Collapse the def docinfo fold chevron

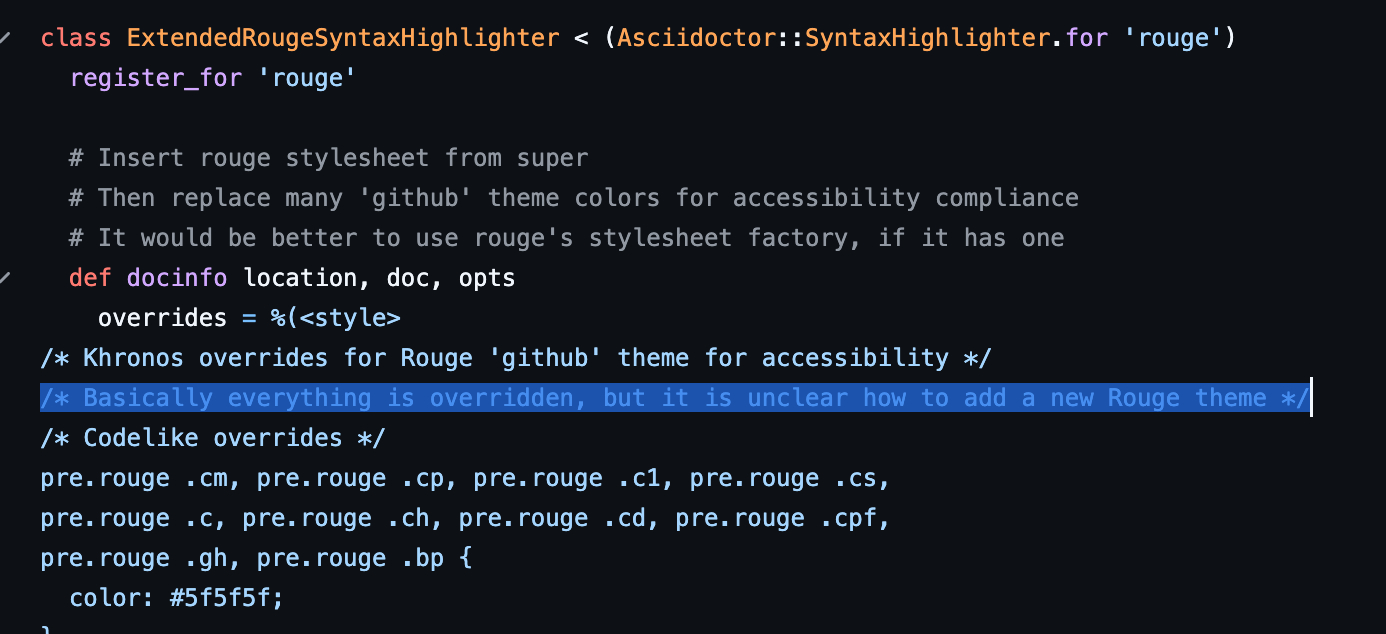coord(6,277)
